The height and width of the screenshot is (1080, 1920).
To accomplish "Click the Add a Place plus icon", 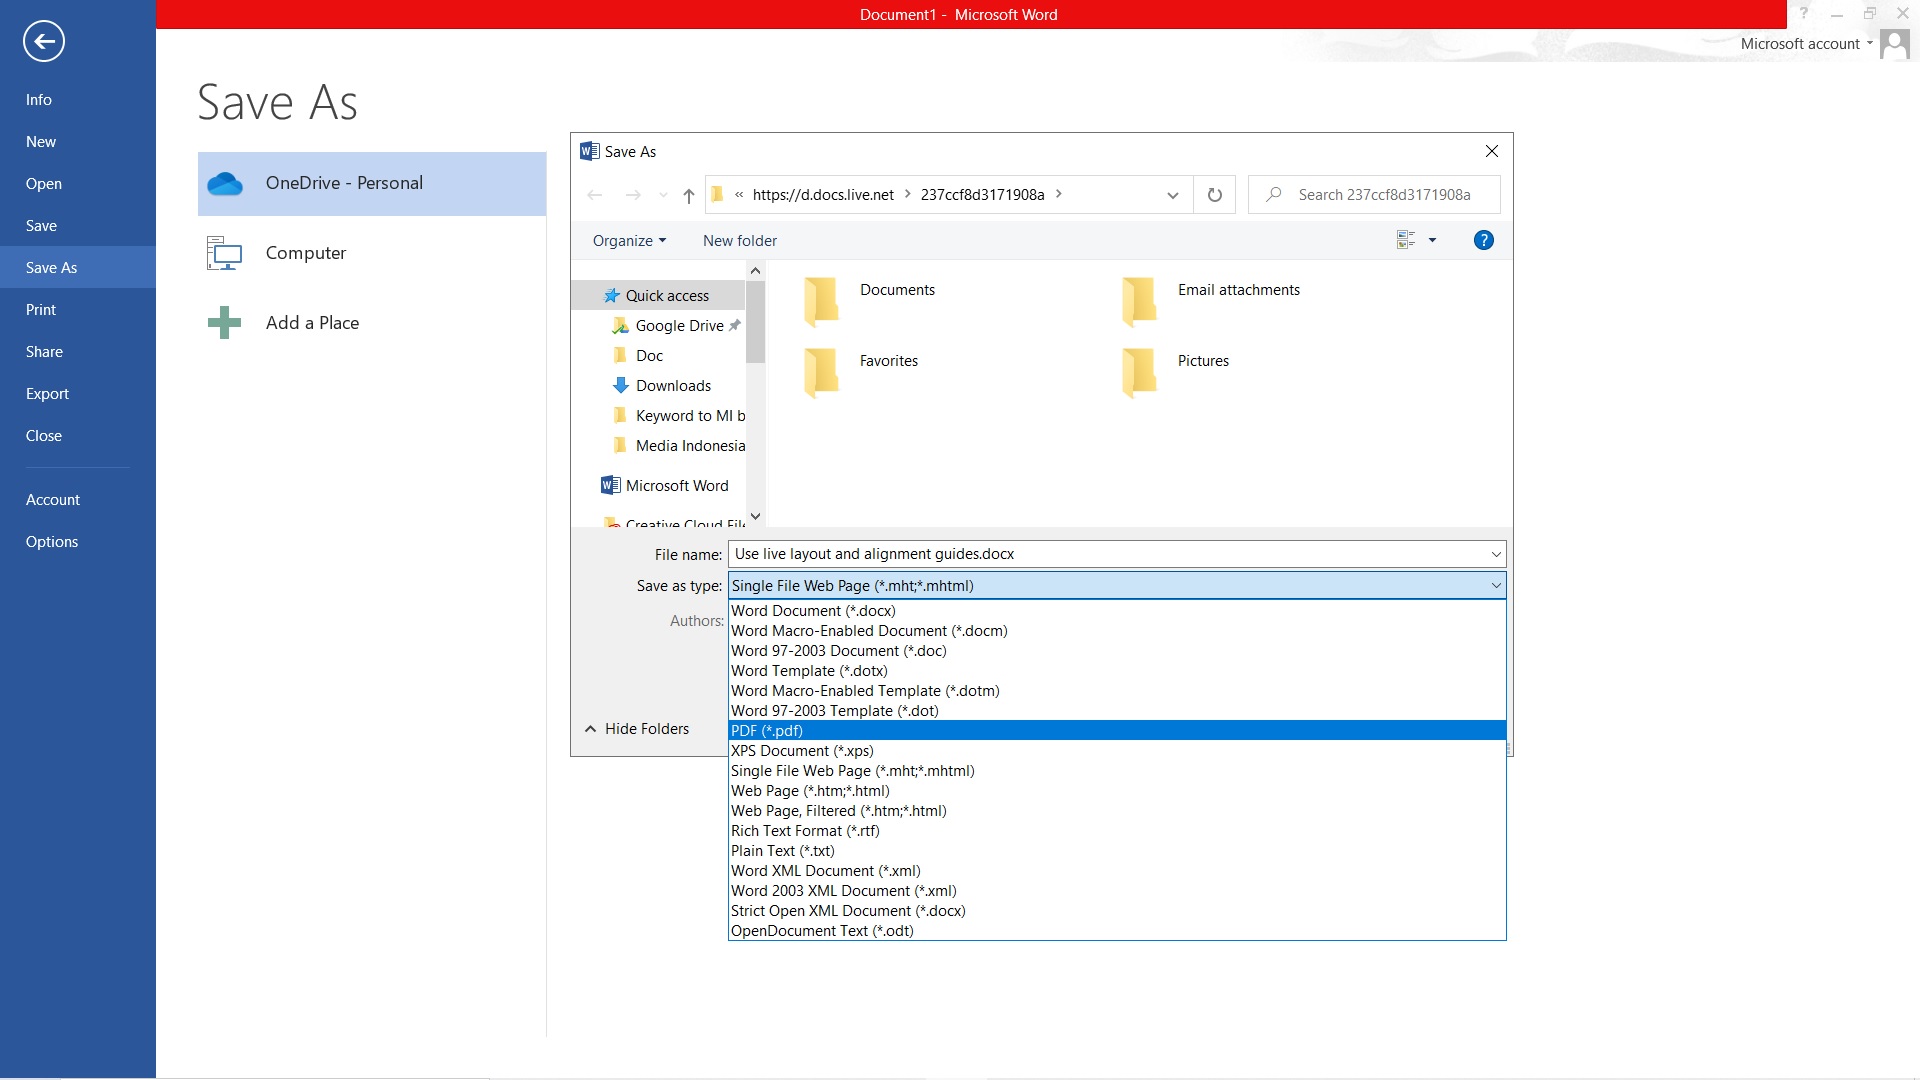I will pyautogui.click(x=224, y=322).
